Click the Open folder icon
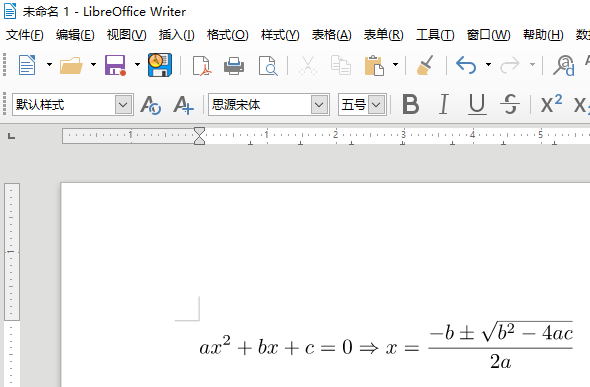This screenshot has width=590, height=387. (x=71, y=65)
